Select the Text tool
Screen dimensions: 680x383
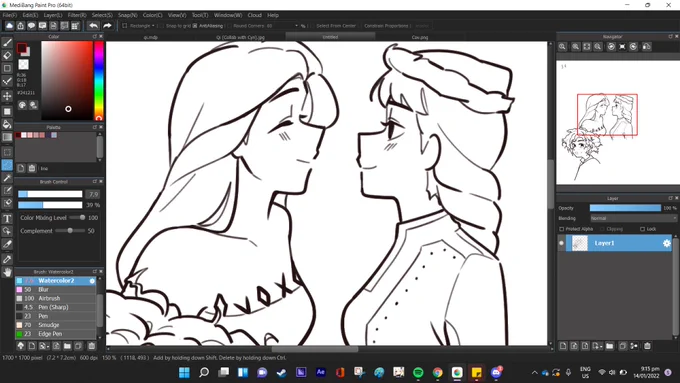click(7, 218)
